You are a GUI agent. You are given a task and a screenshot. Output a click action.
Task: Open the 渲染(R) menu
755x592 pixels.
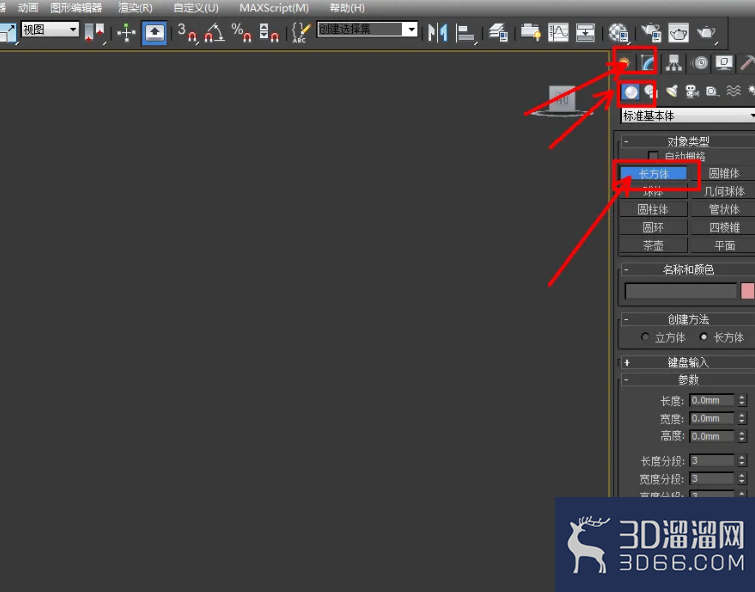tap(135, 8)
